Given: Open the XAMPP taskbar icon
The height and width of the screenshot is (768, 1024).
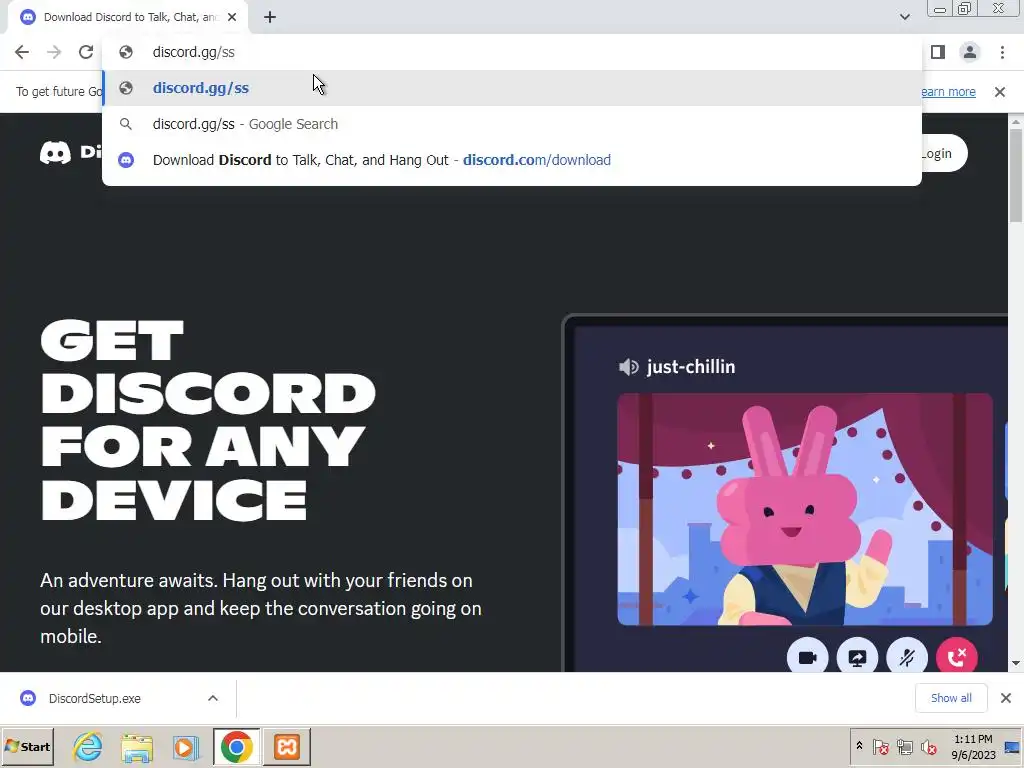Looking at the screenshot, I should coord(287,747).
